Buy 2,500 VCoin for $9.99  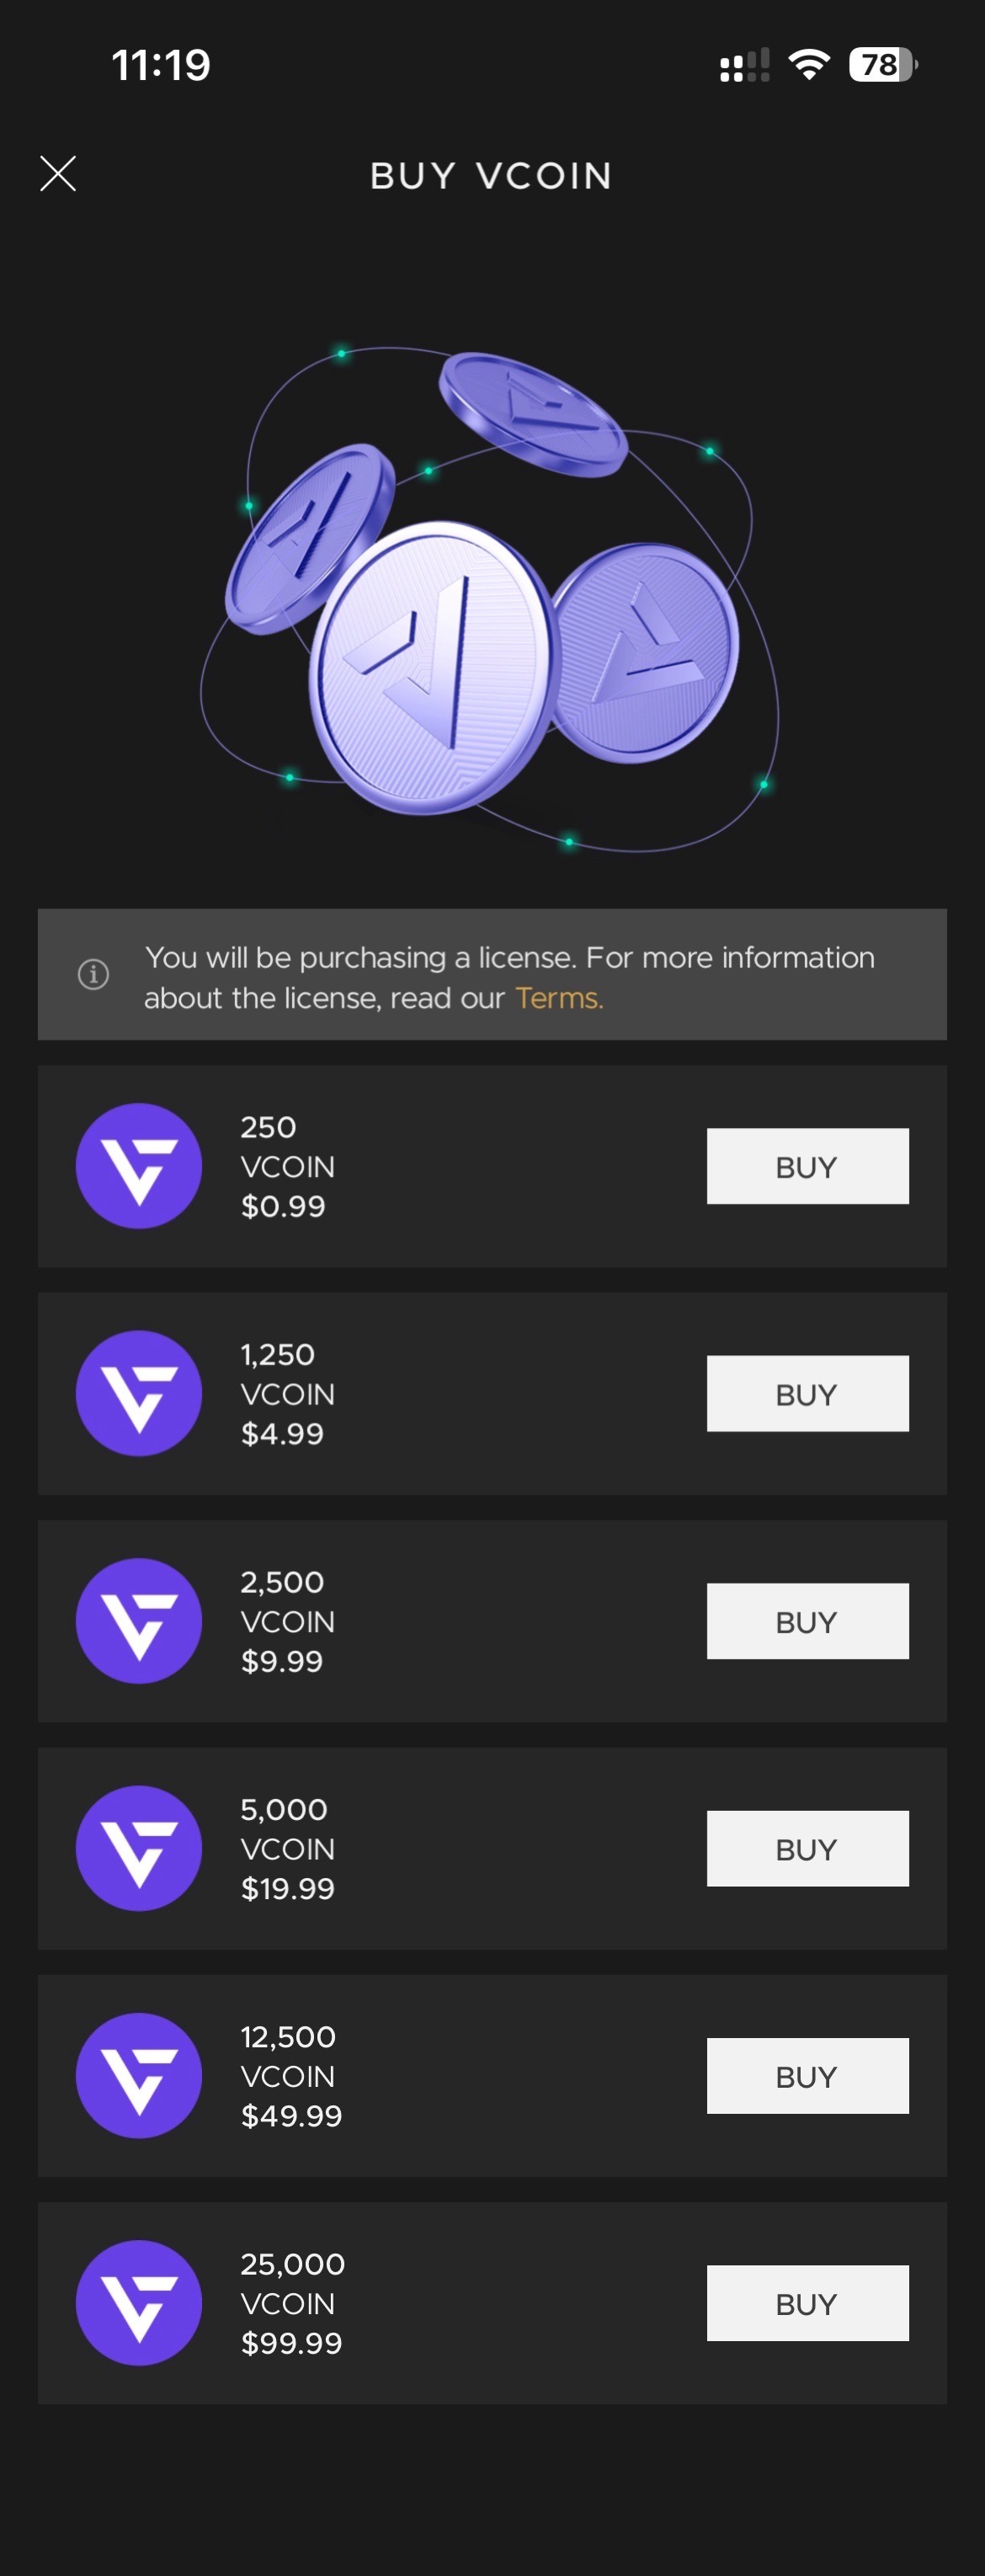coord(807,1621)
